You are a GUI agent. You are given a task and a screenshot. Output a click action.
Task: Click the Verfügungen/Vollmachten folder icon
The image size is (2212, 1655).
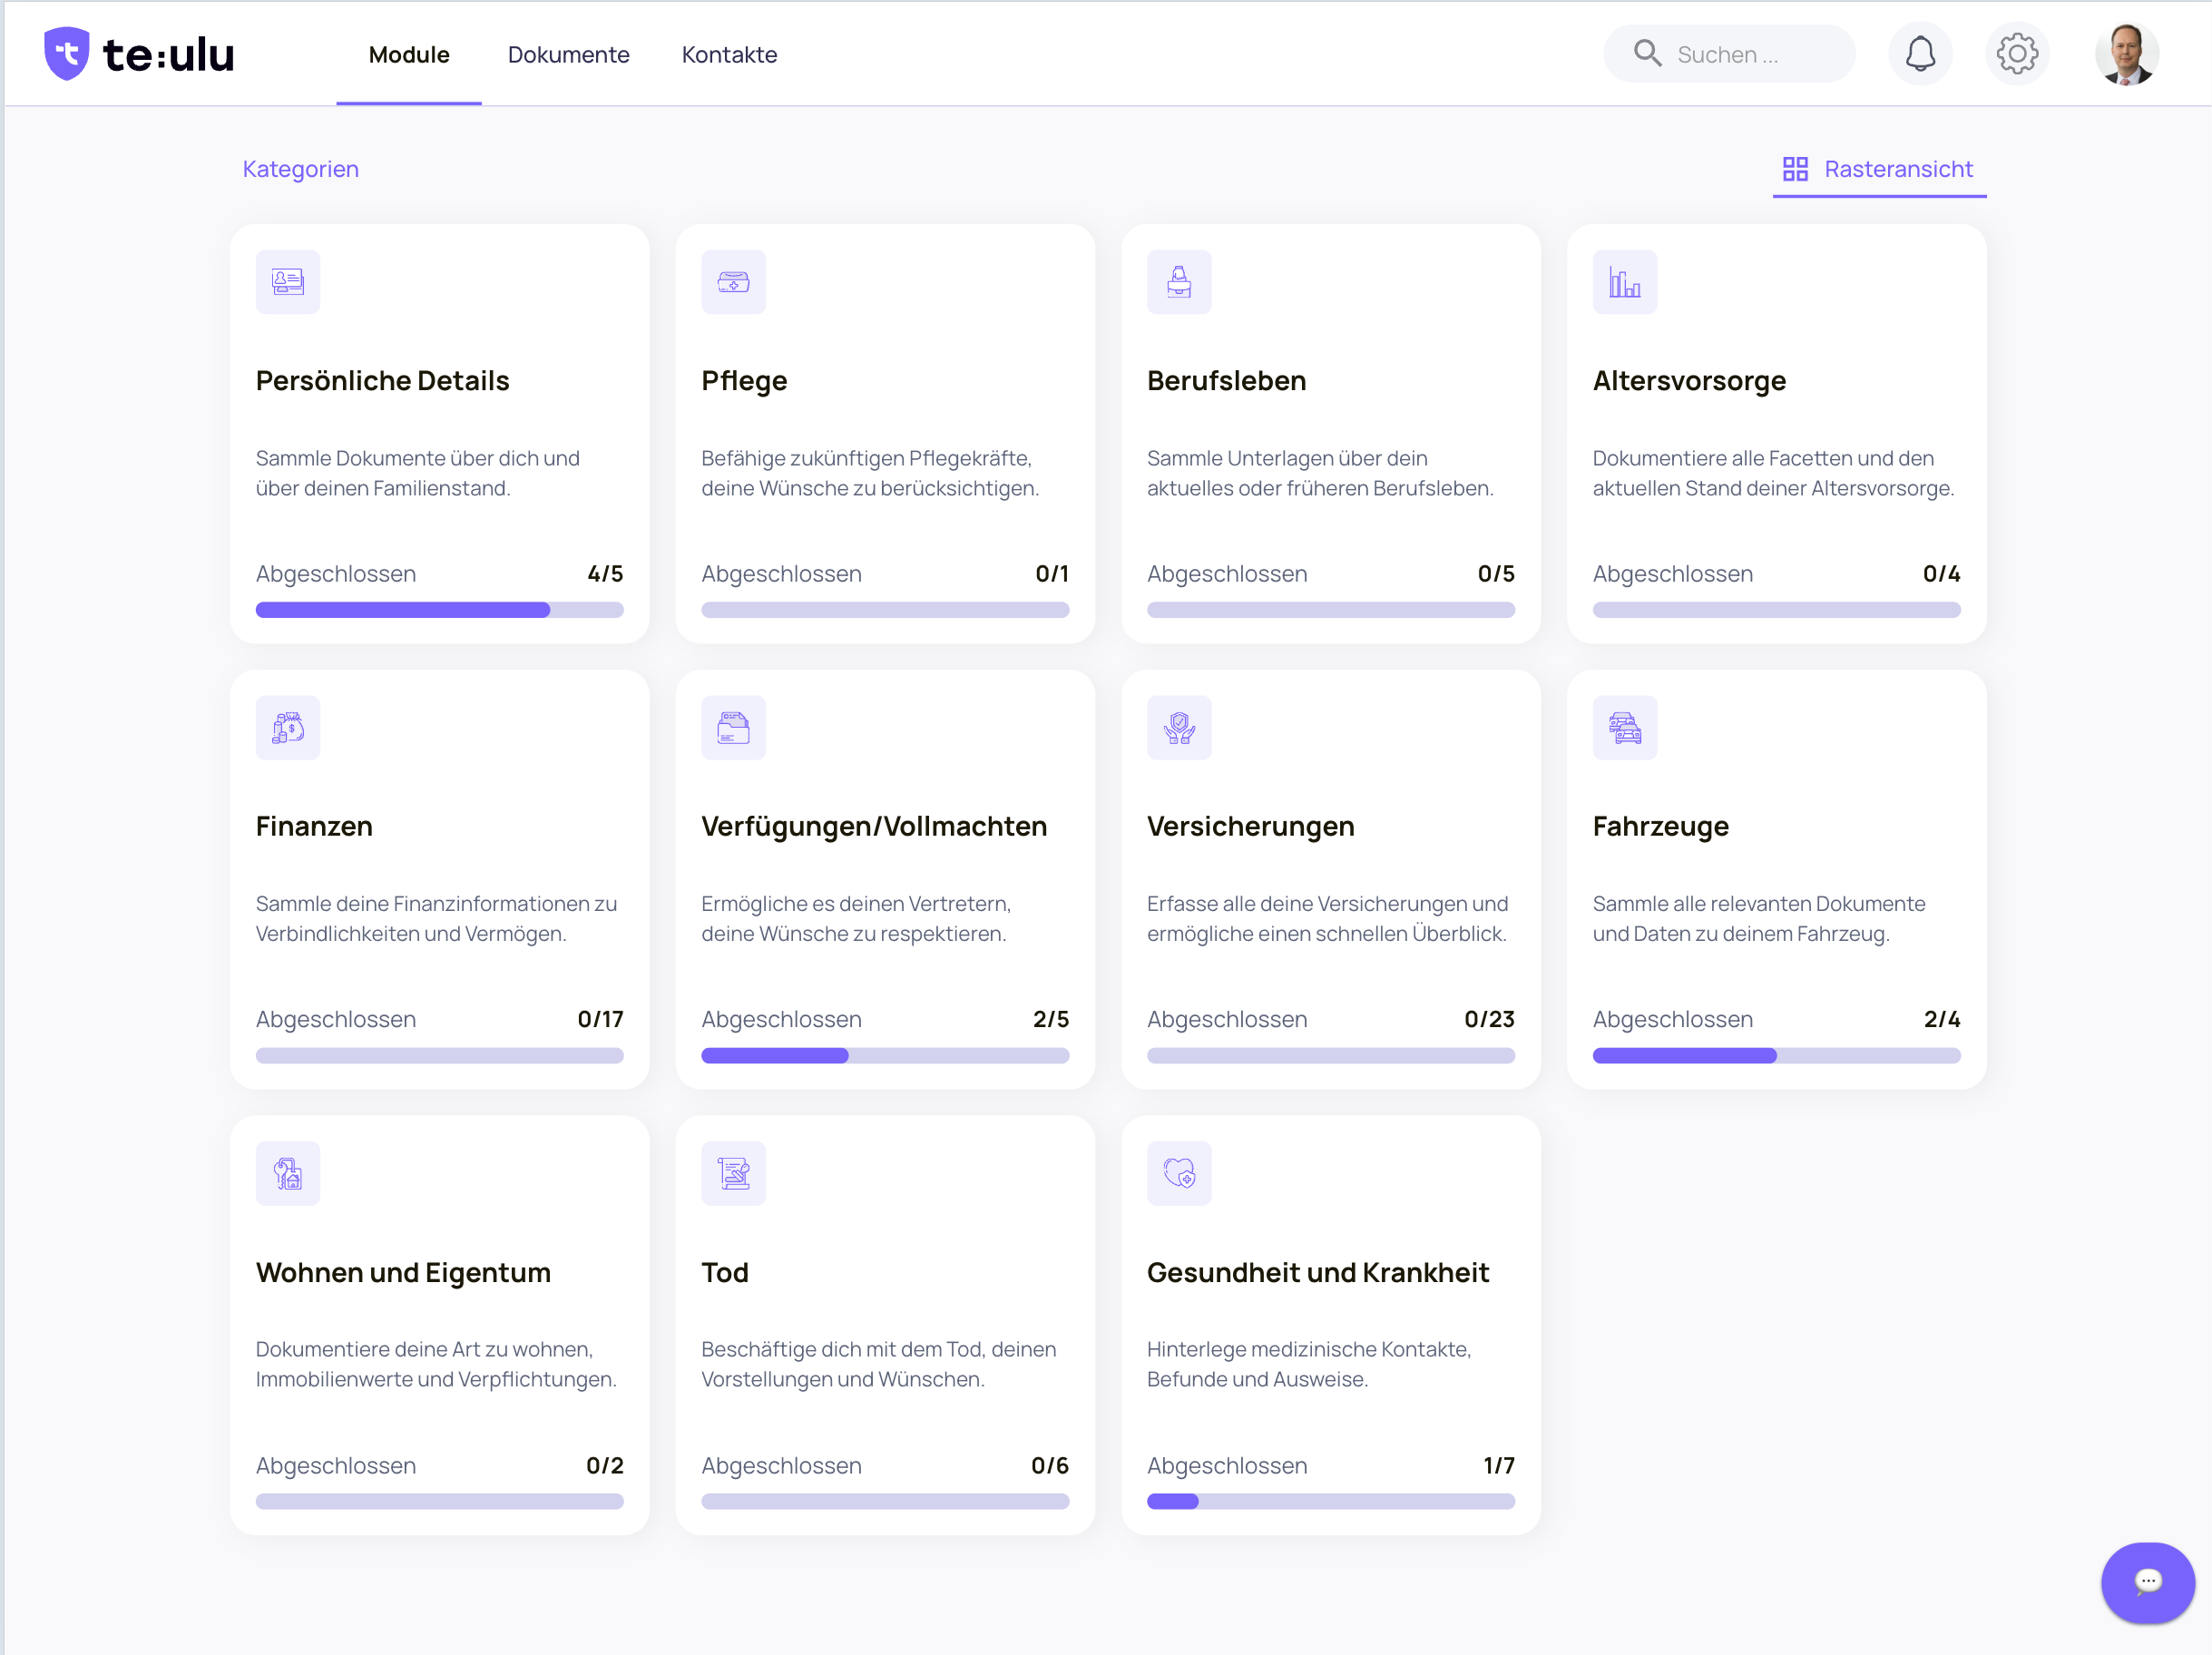click(733, 728)
